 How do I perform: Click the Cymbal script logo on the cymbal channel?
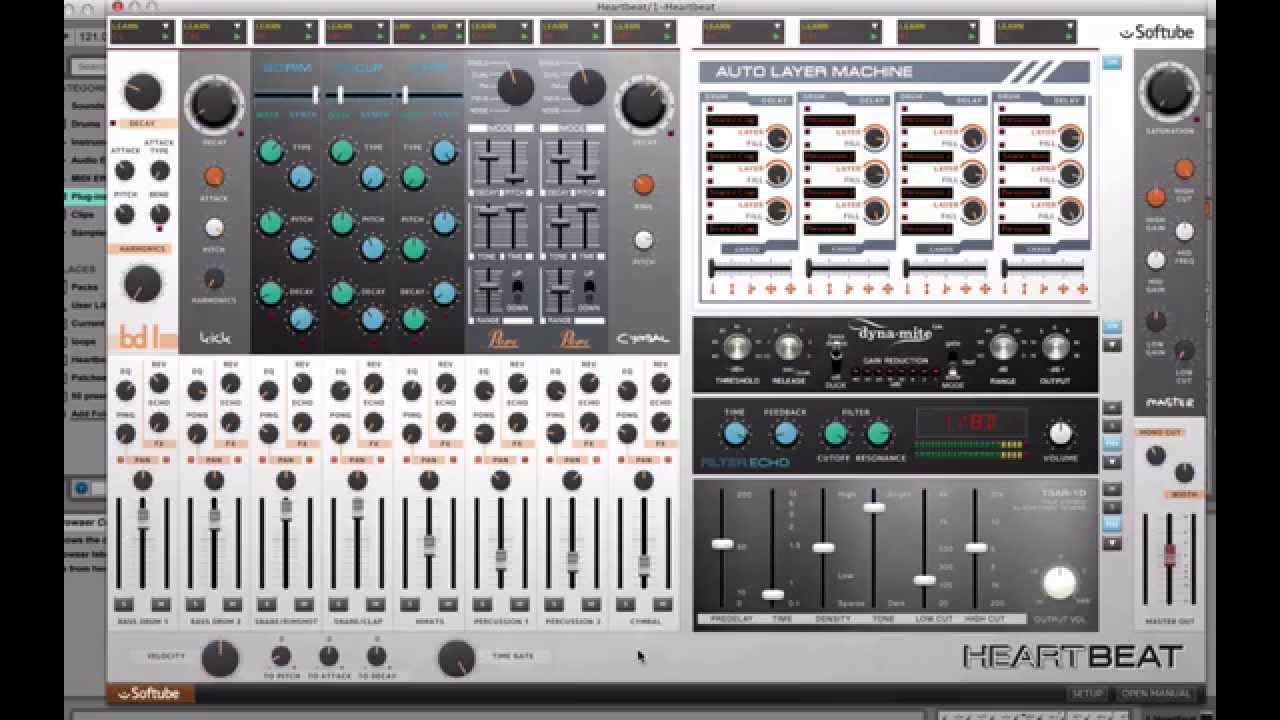pos(645,338)
